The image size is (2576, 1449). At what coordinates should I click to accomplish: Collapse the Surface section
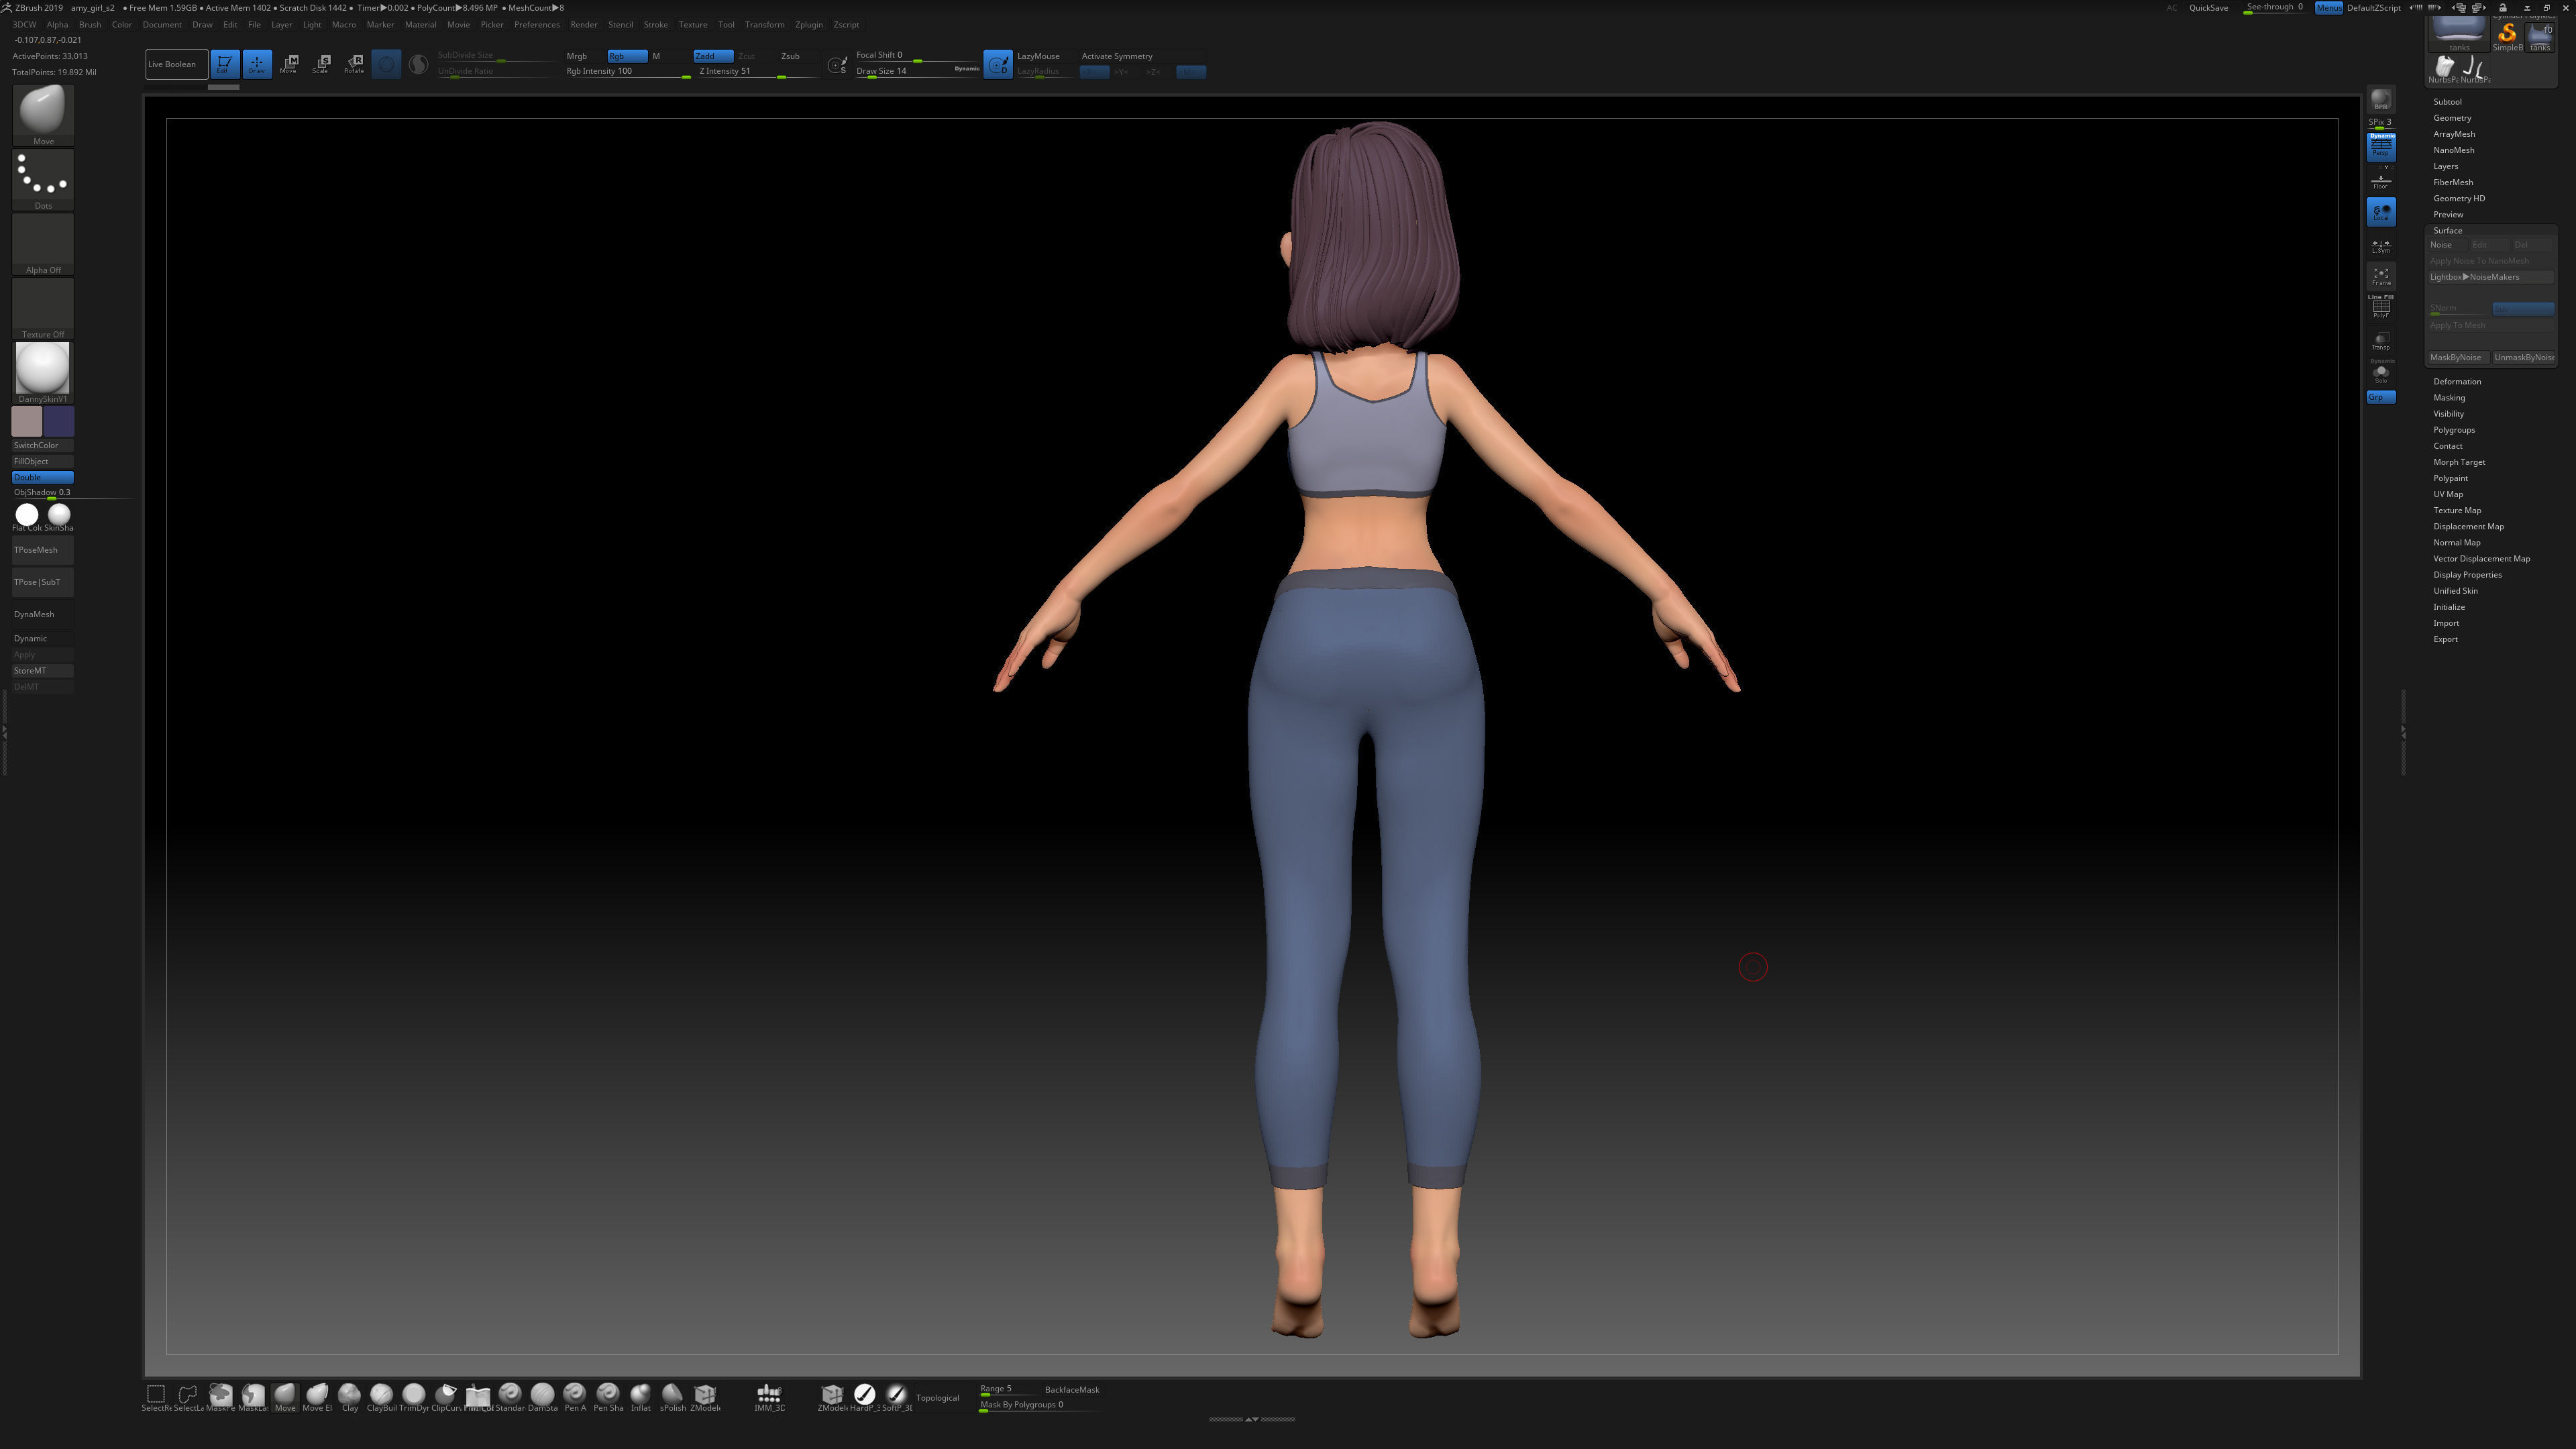(2447, 230)
